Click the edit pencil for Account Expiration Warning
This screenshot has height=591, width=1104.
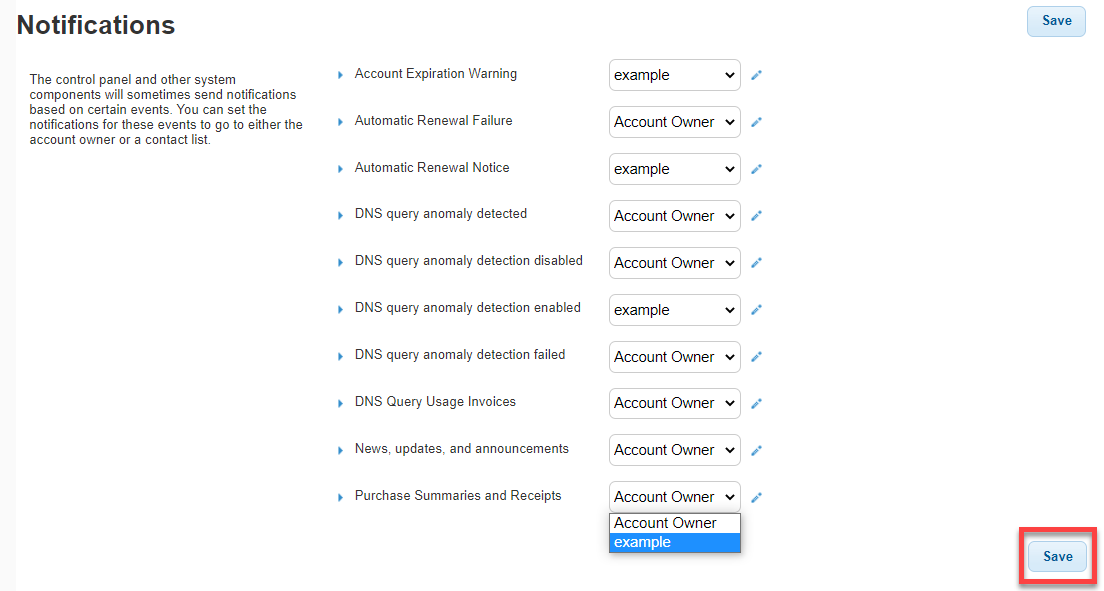click(x=757, y=75)
